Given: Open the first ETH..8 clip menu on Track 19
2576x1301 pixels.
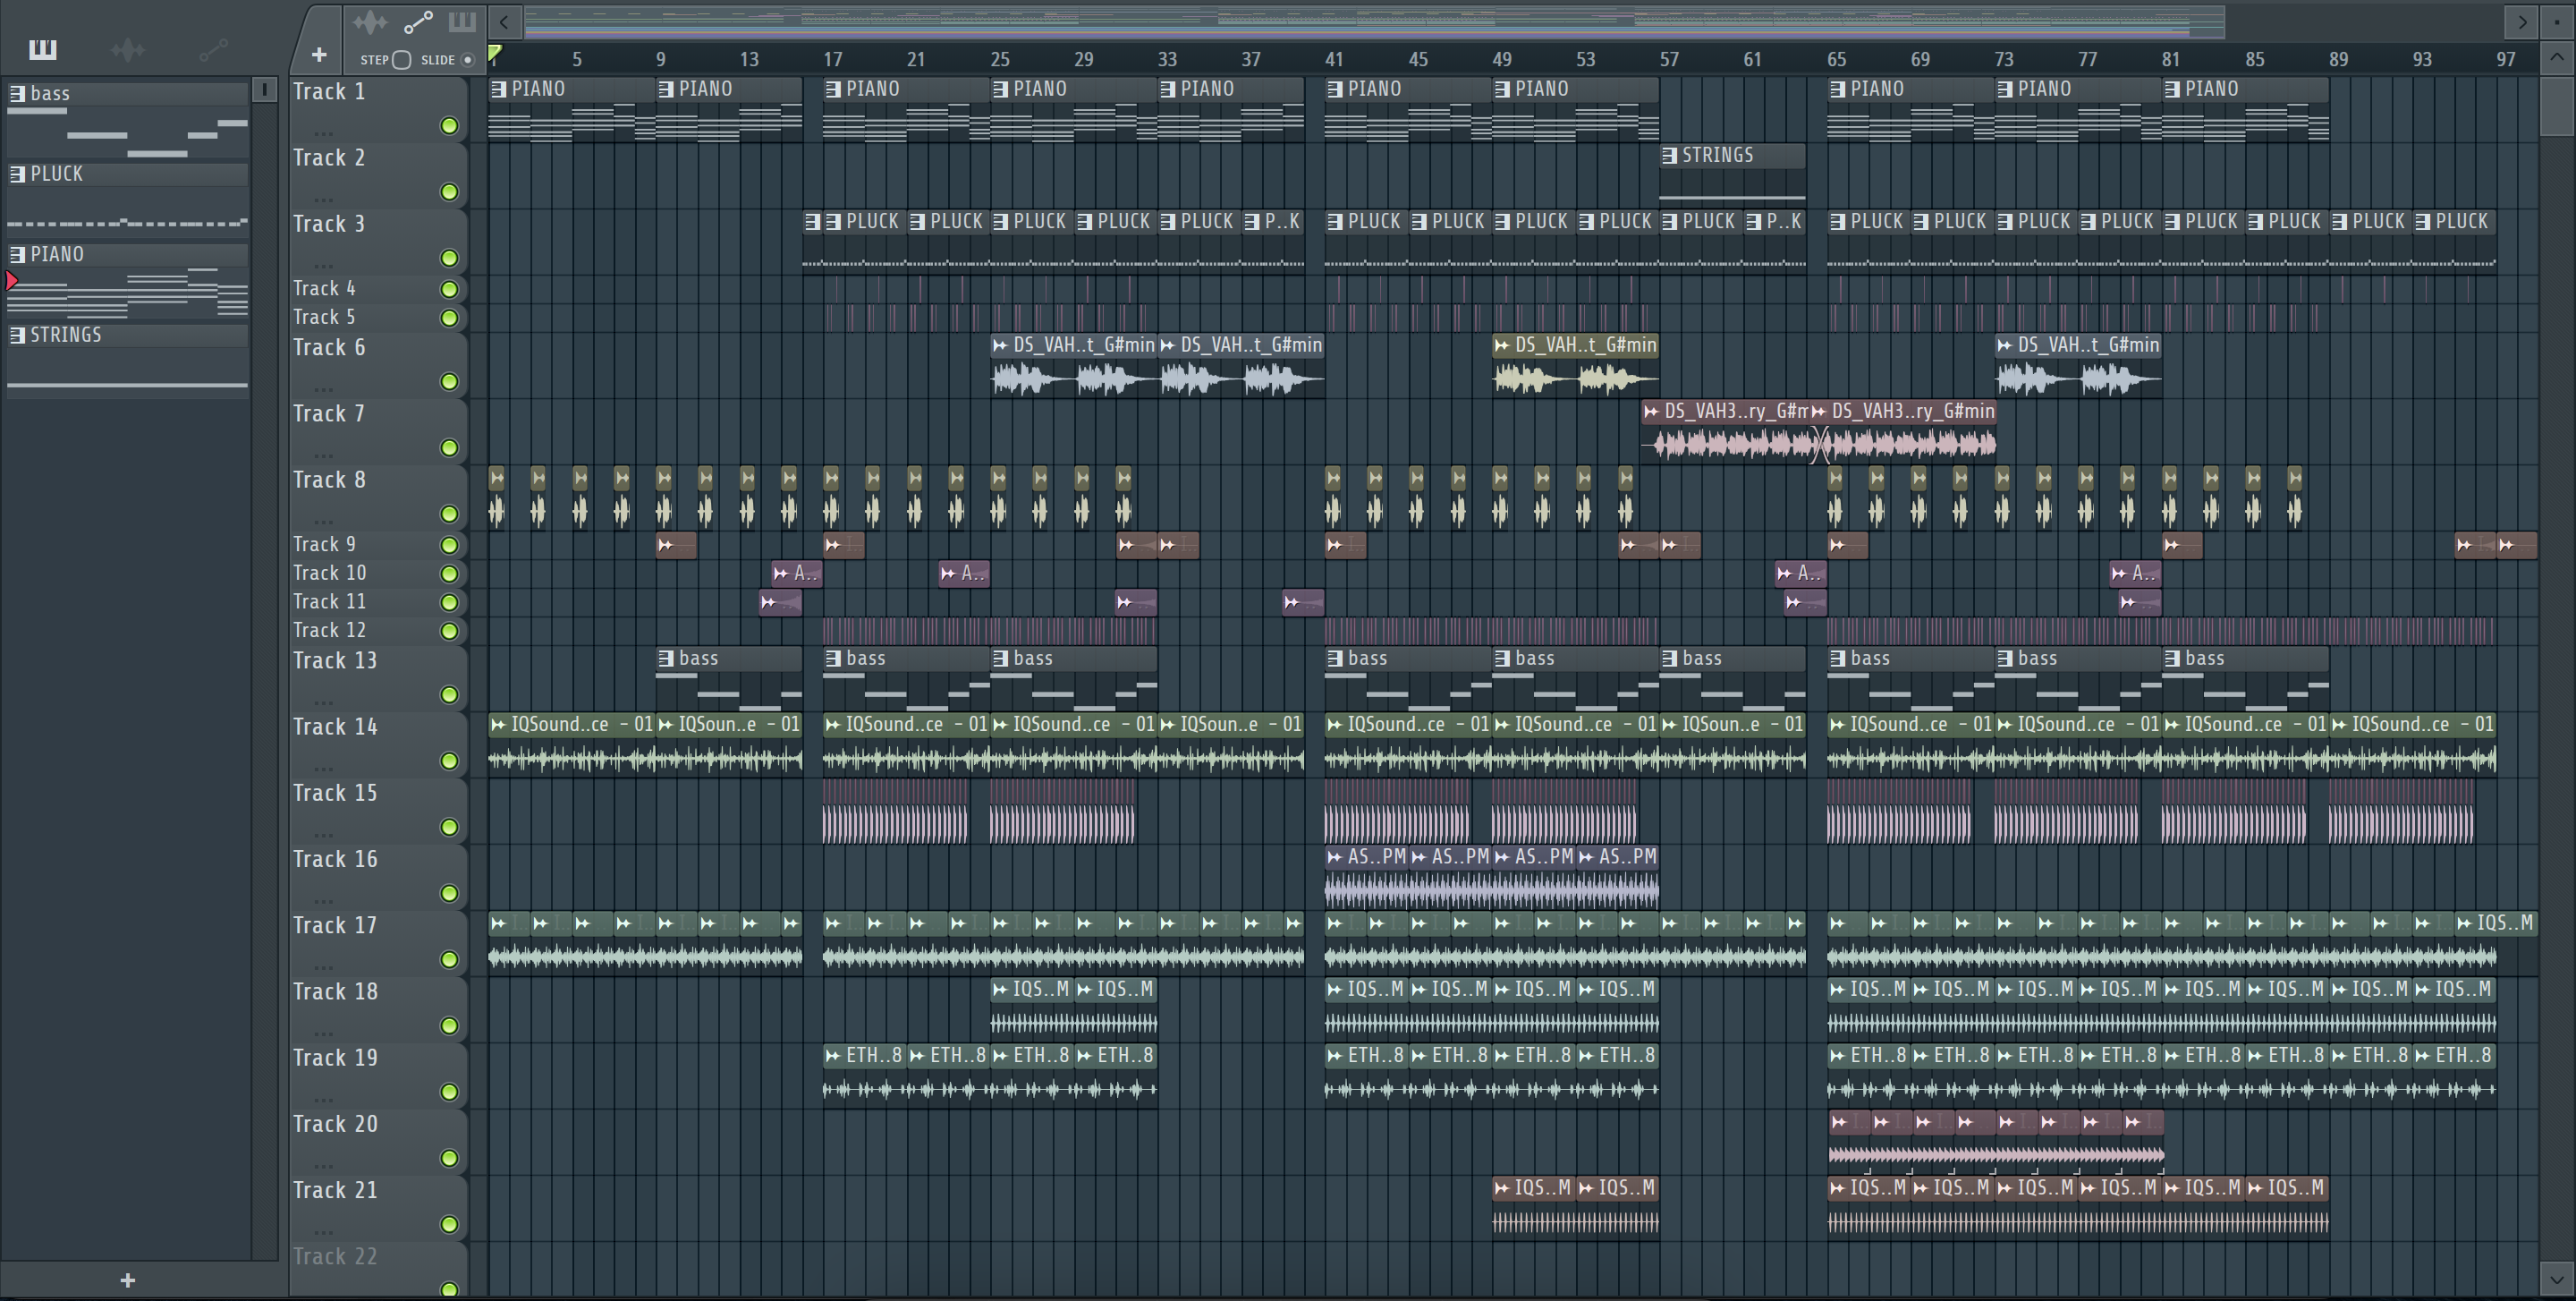Looking at the screenshot, I should (832, 1055).
